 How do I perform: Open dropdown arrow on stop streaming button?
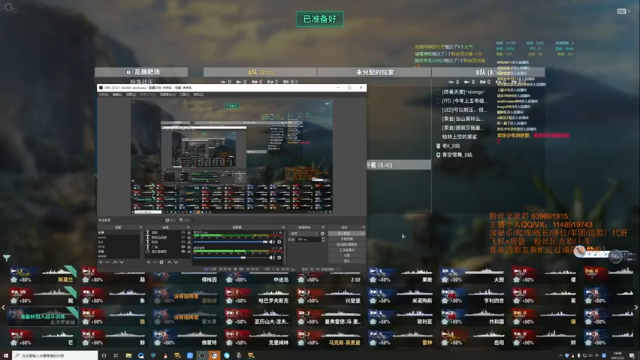362,233
